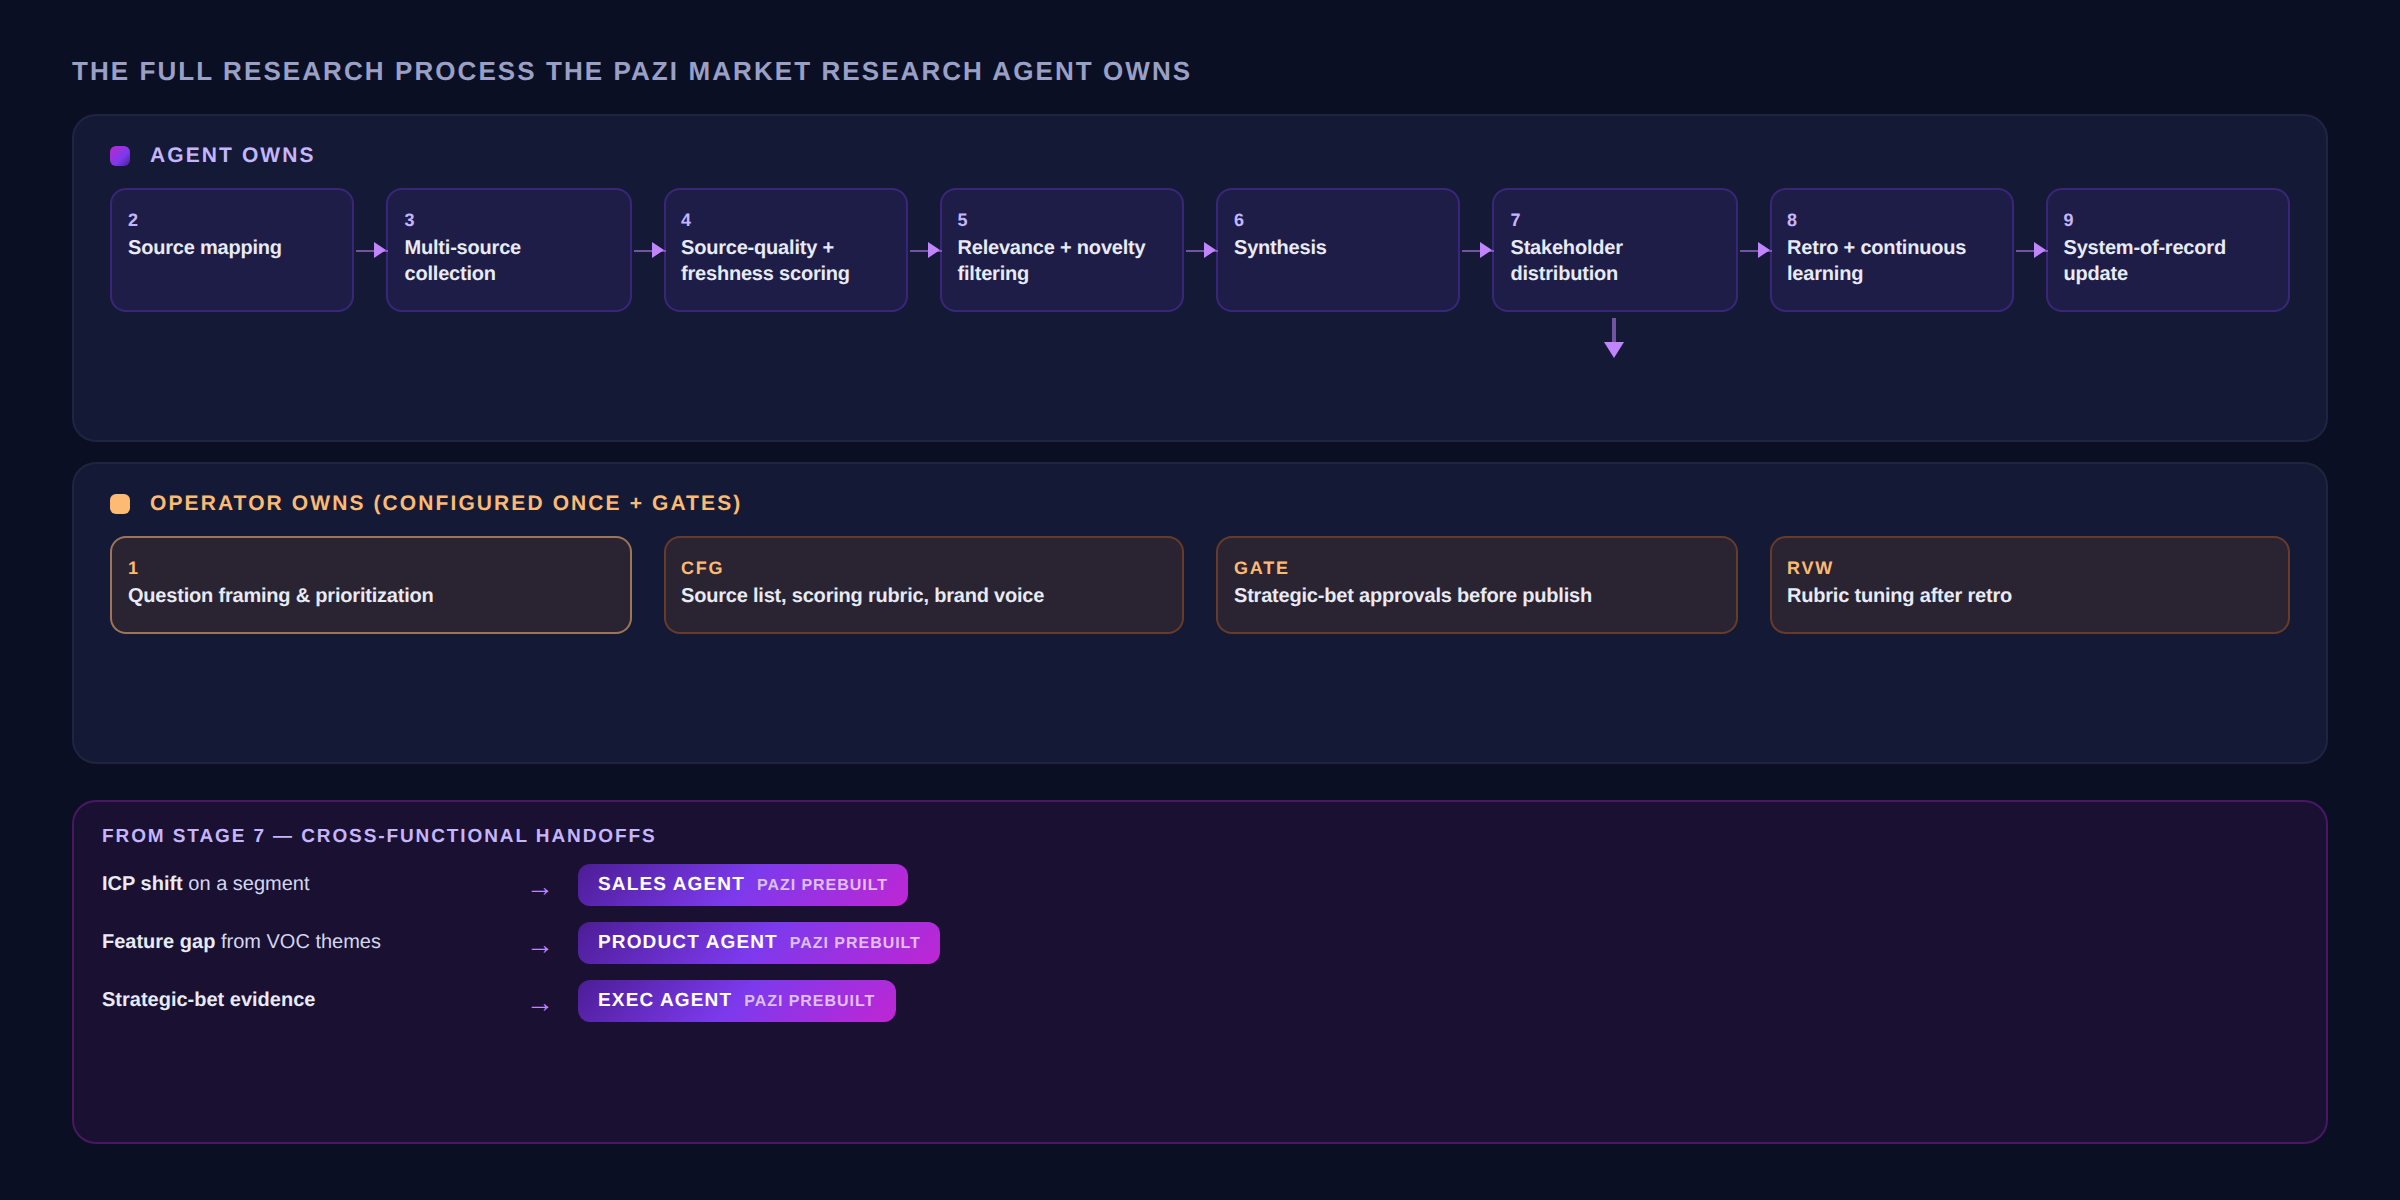
Task: Select the Multi-source collection stage card
Action: [x=509, y=250]
